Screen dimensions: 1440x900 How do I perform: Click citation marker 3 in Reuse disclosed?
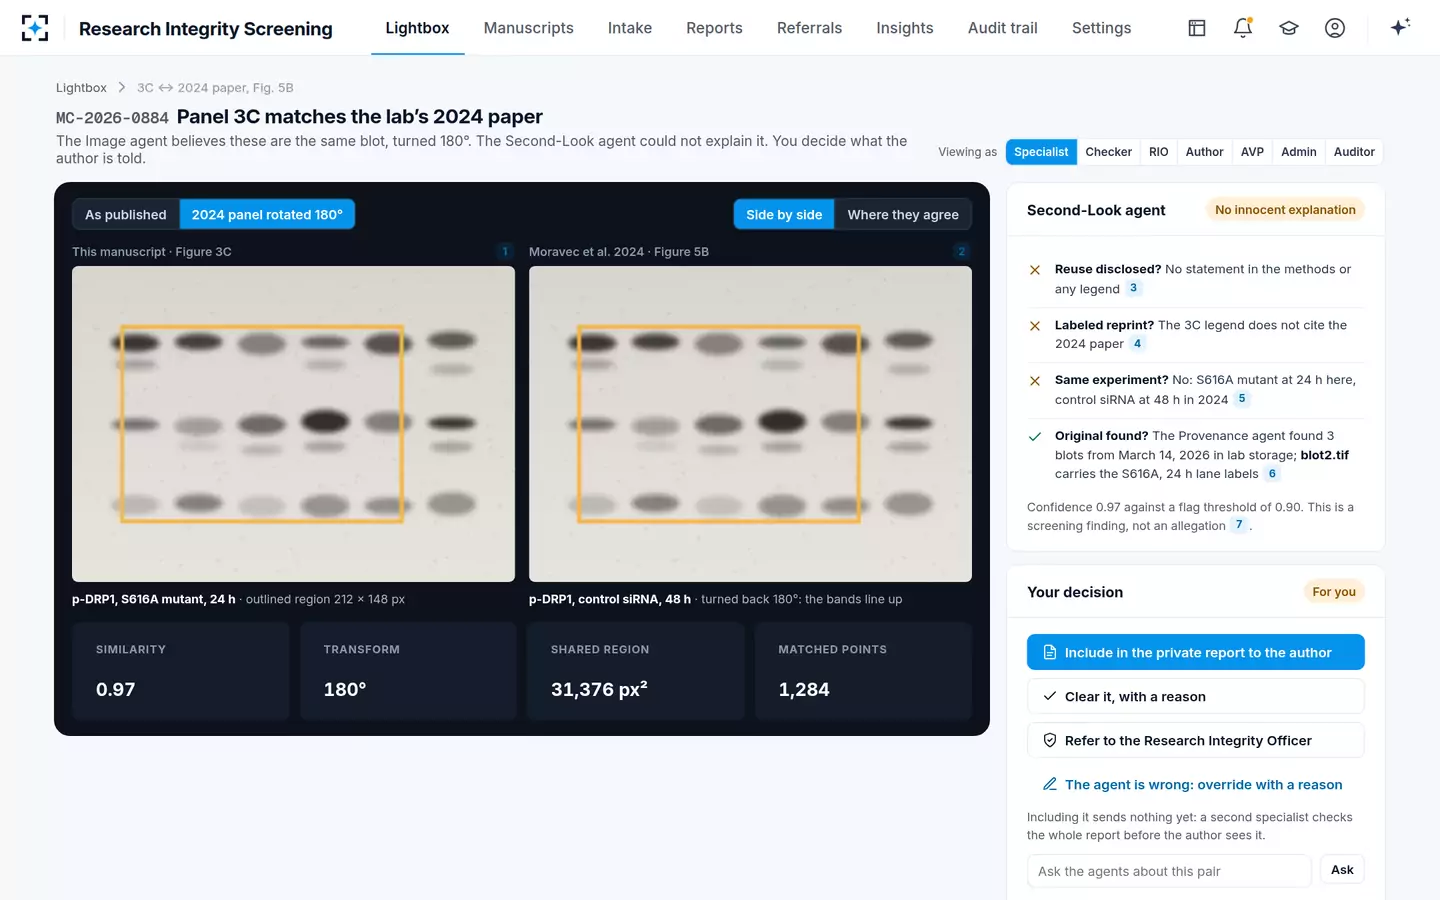click(x=1133, y=288)
